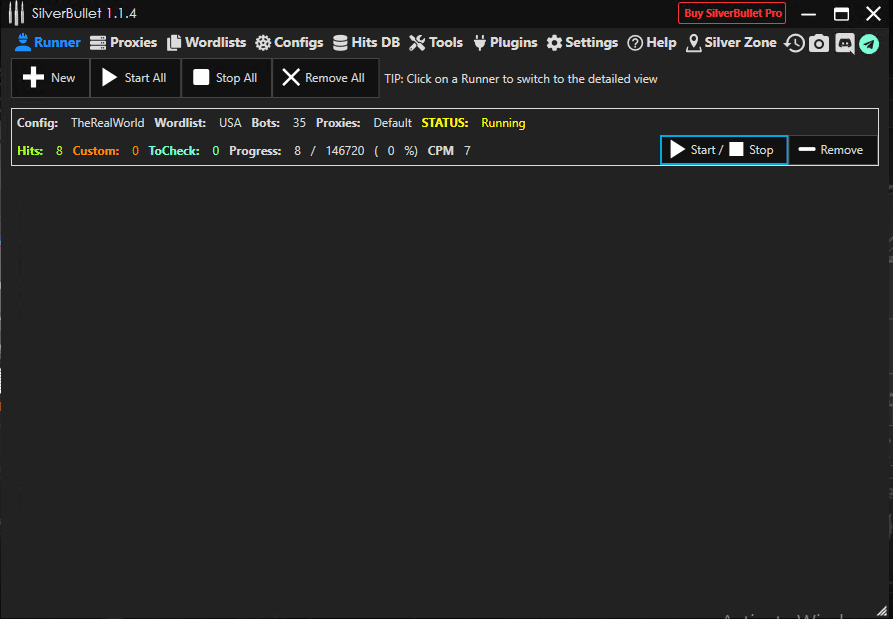This screenshot has height=619, width=893.
Task: Click the Start All button
Action: click(135, 78)
